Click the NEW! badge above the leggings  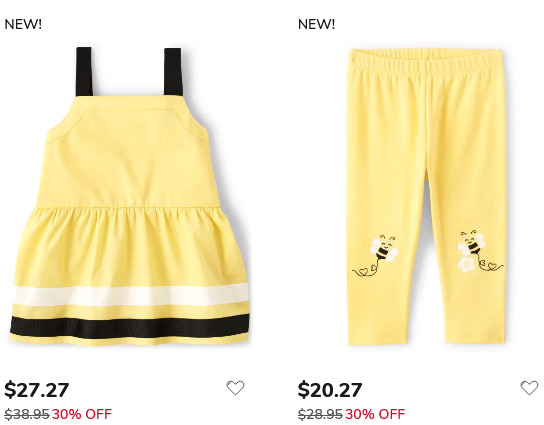click(316, 24)
